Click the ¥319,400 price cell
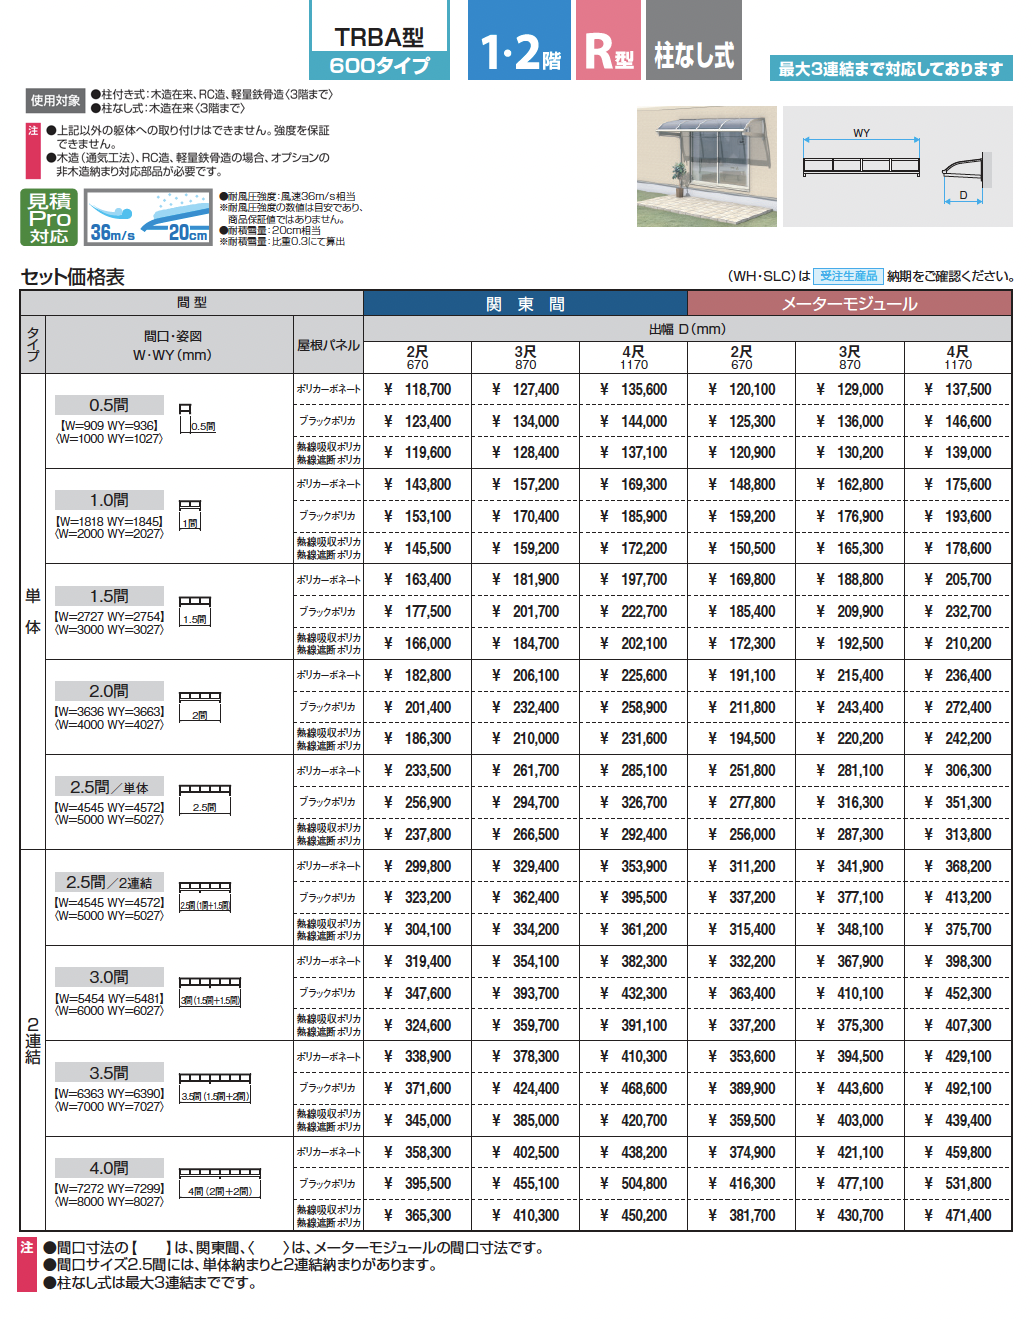The width and height of the screenshot is (1032, 1320). (418, 961)
